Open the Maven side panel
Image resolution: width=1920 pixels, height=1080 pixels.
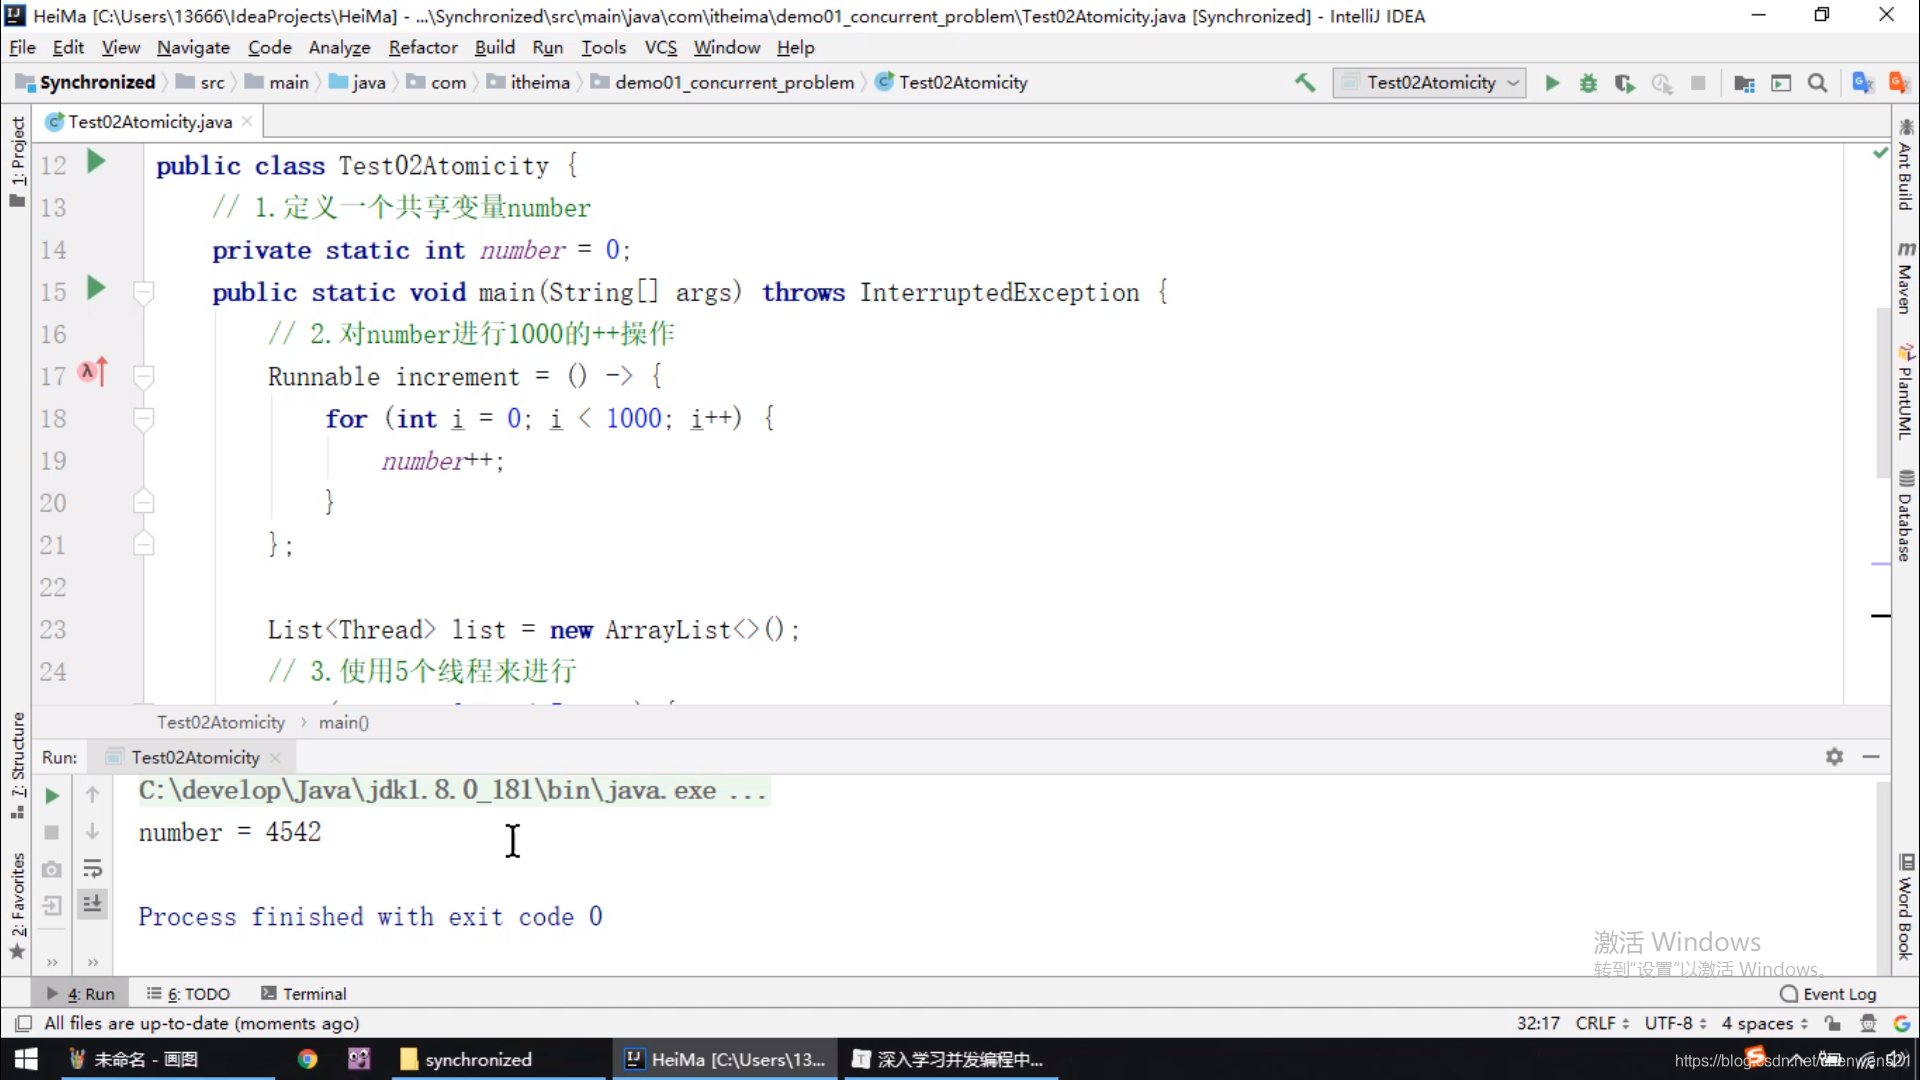[1905, 277]
